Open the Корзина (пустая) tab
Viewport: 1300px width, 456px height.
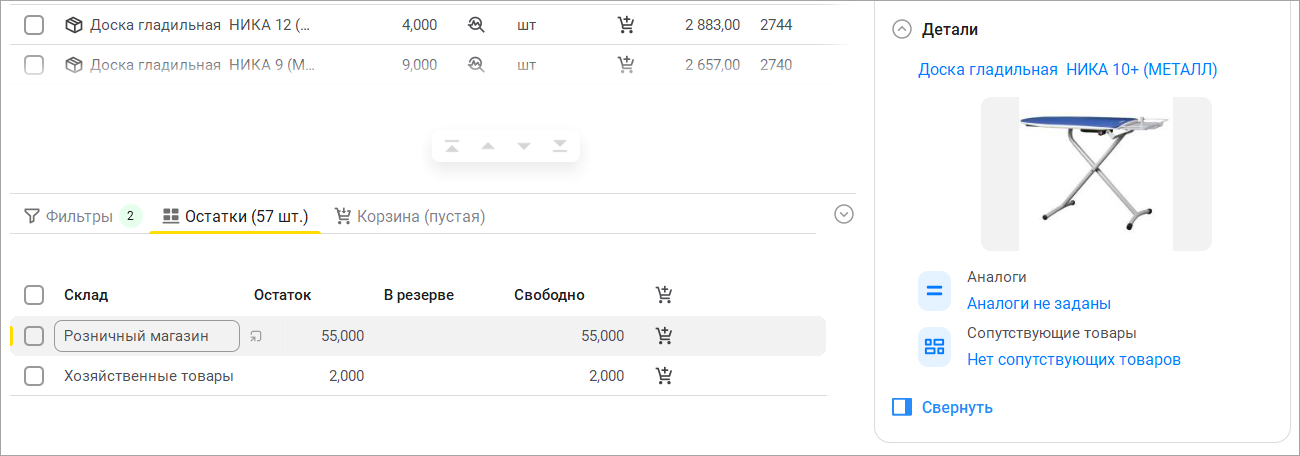tap(410, 216)
